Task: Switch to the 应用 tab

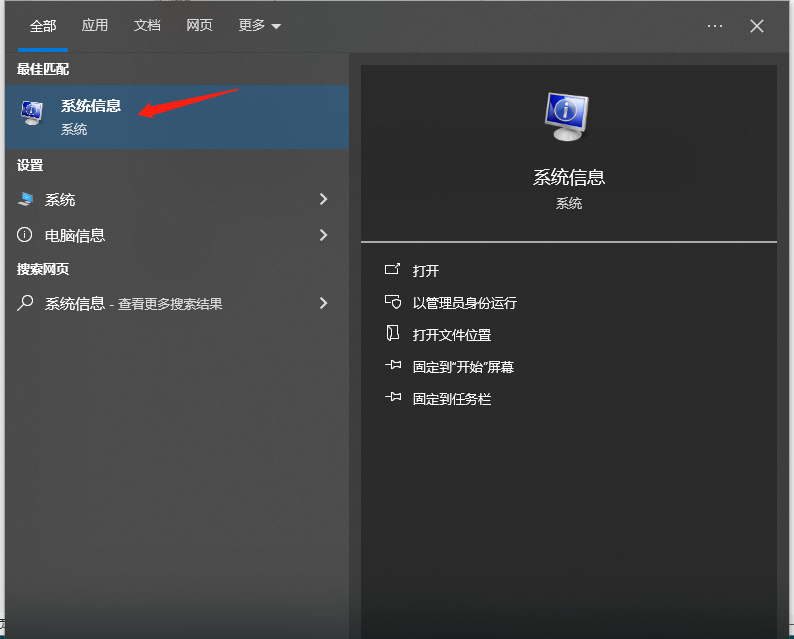Action: 95,25
